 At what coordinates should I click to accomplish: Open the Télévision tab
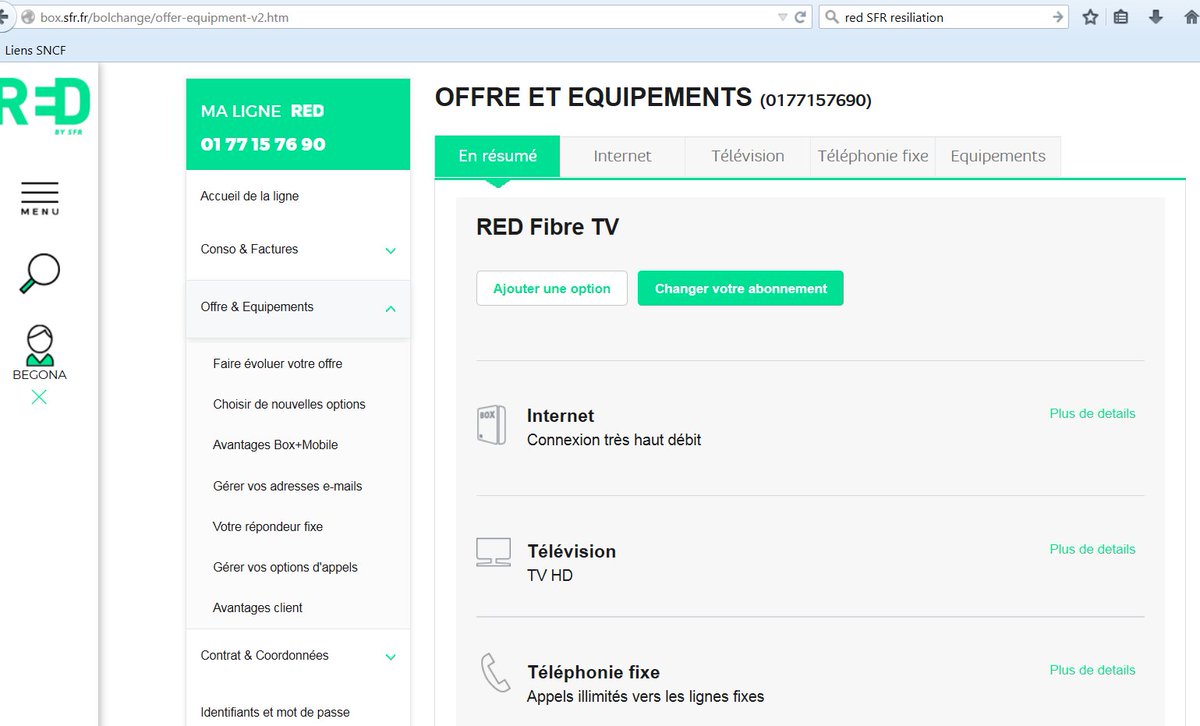pos(748,156)
